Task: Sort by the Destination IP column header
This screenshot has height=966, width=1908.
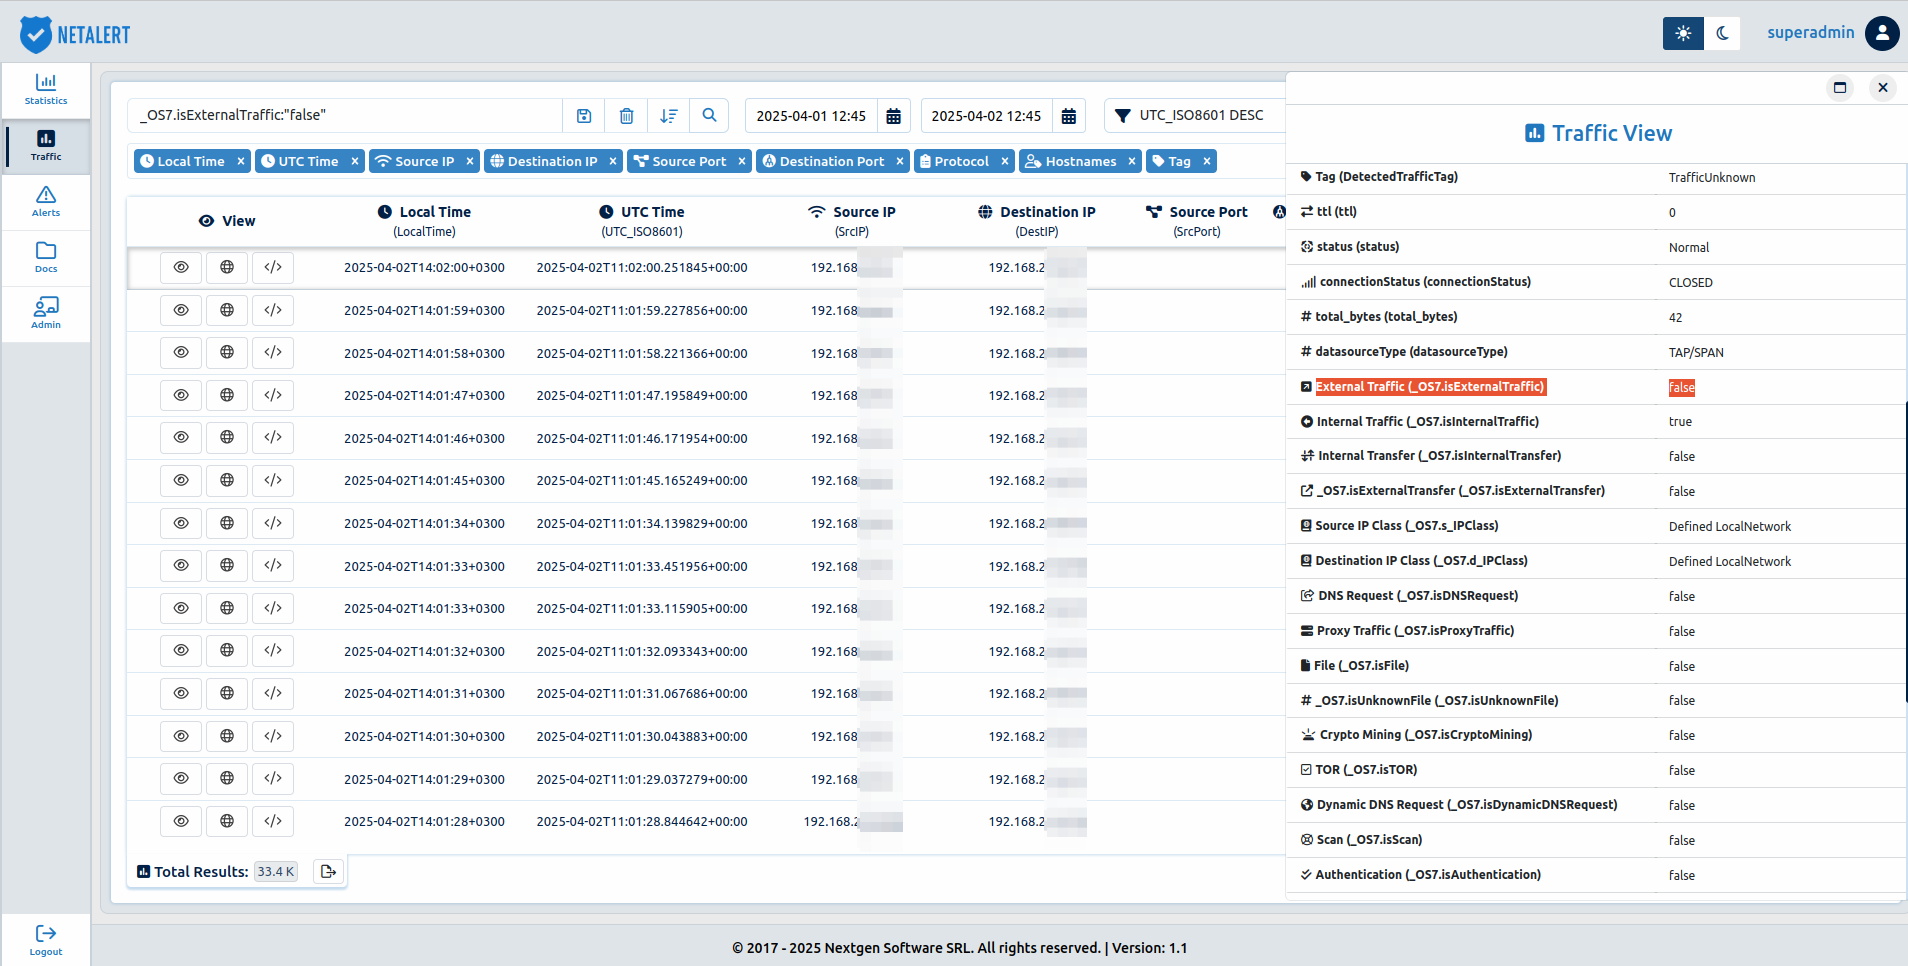Action: (x=1037, y=221)
